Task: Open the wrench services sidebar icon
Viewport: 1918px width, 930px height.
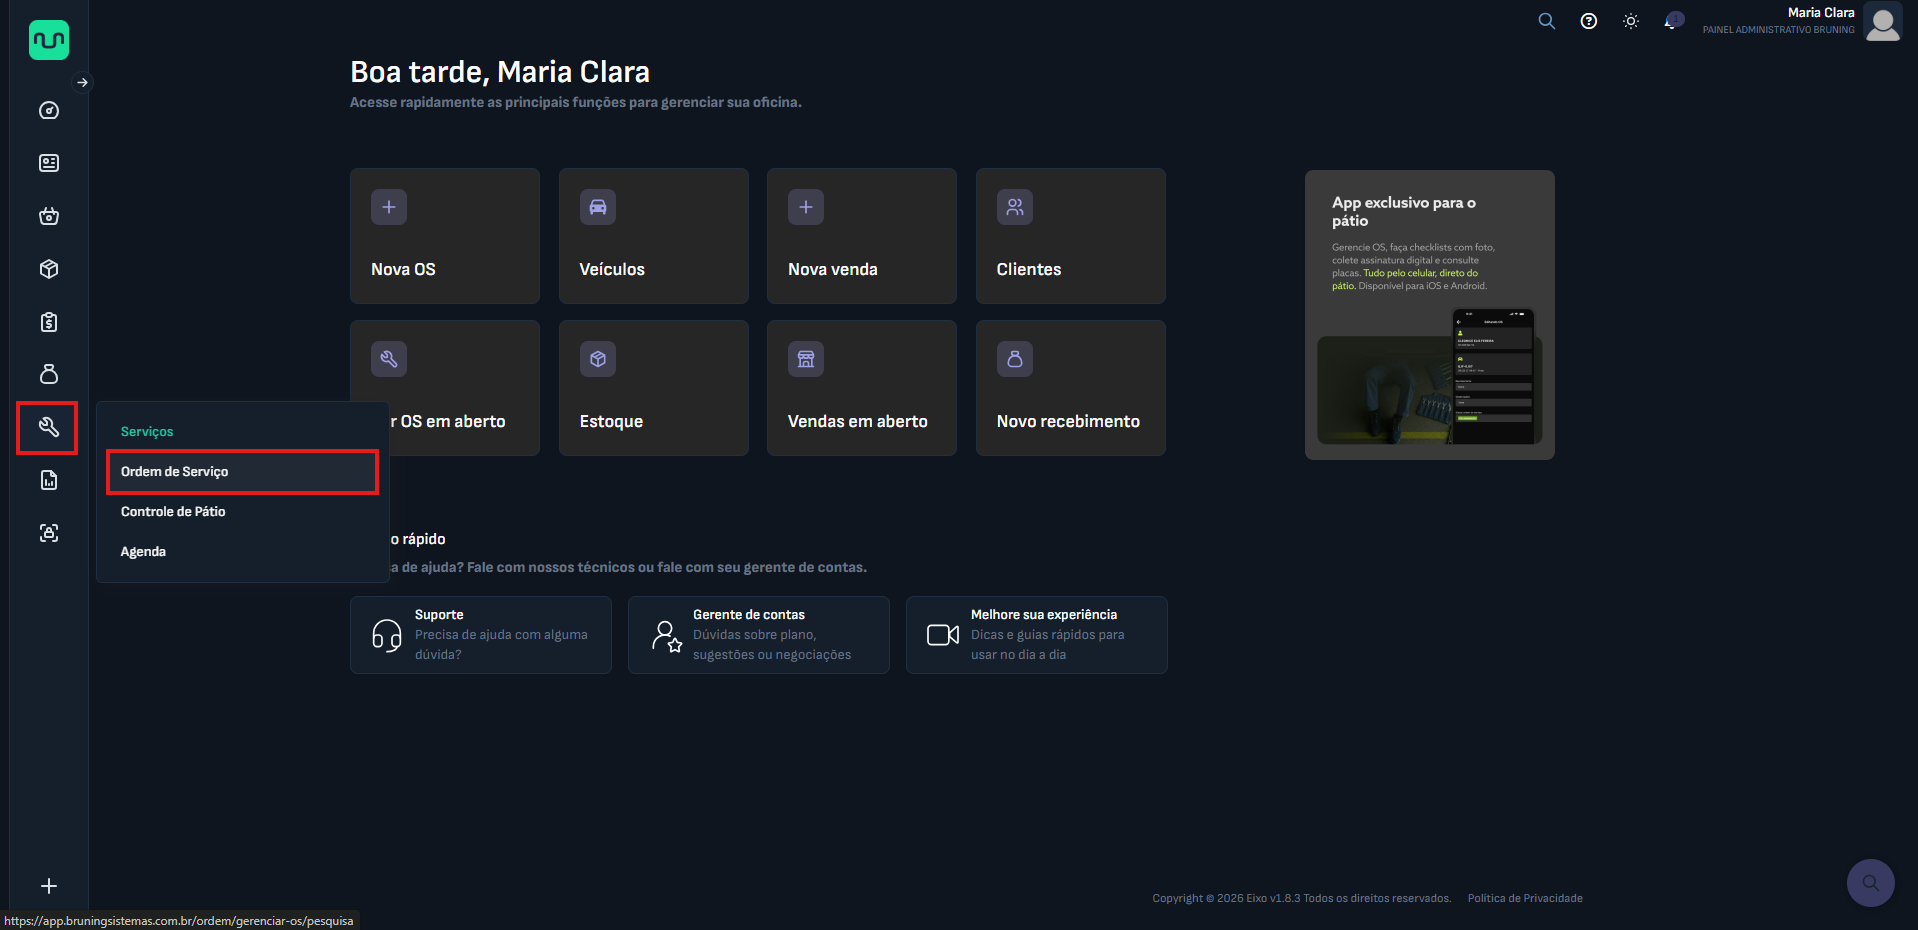Action: (x=48, y=428)
